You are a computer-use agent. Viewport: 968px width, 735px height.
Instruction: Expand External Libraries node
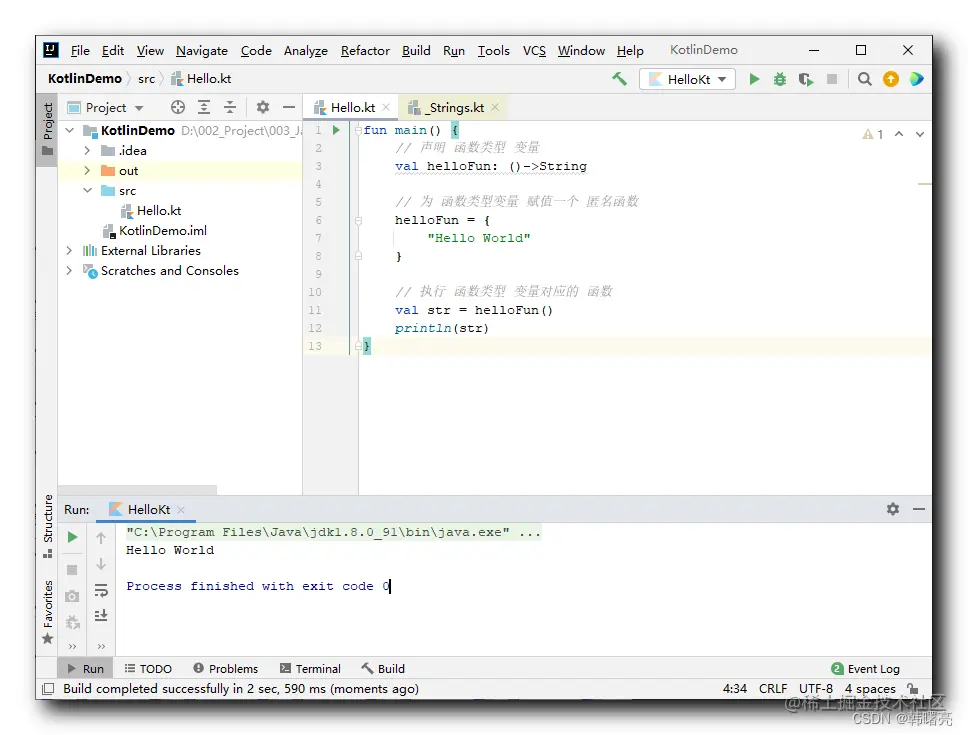coord(69,251)
